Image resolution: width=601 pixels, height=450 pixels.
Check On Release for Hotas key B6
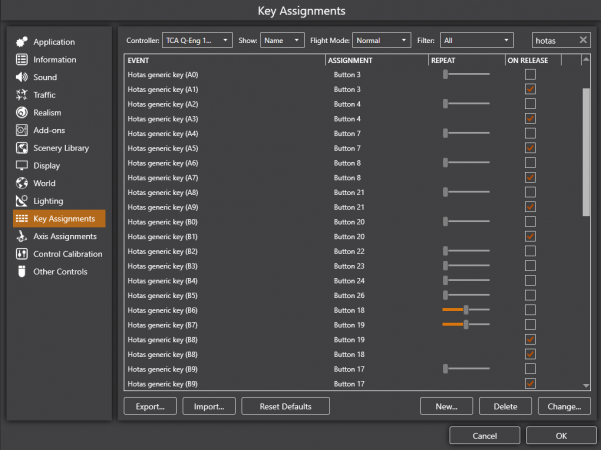pyautogui.click(x=530, y=310)
